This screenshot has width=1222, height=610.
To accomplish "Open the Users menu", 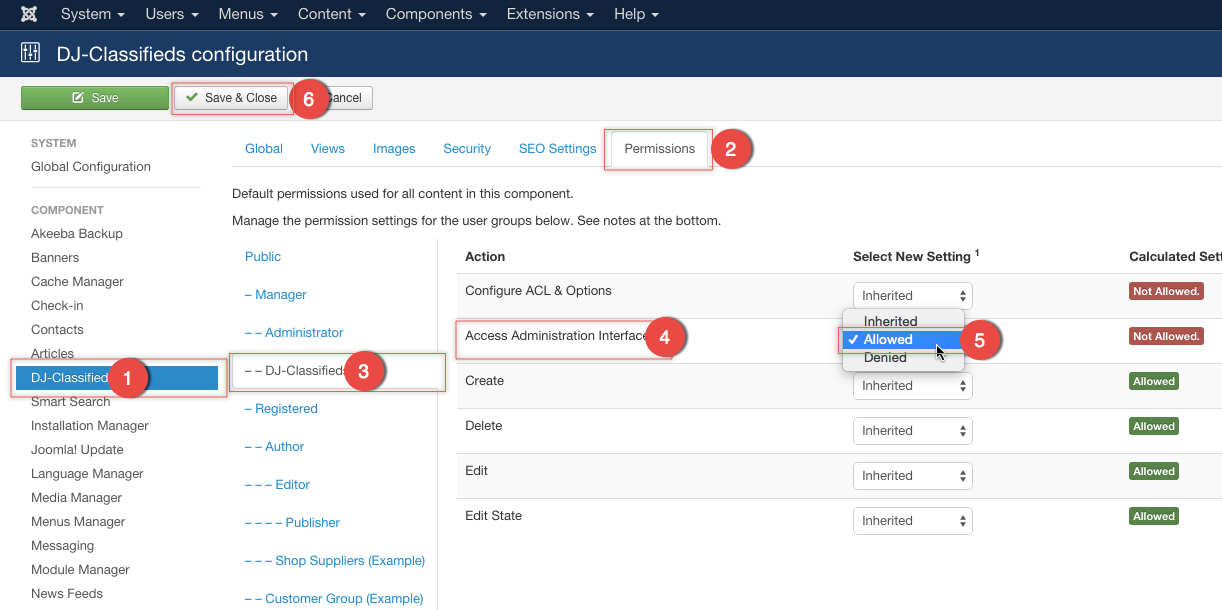I will 171,14.
